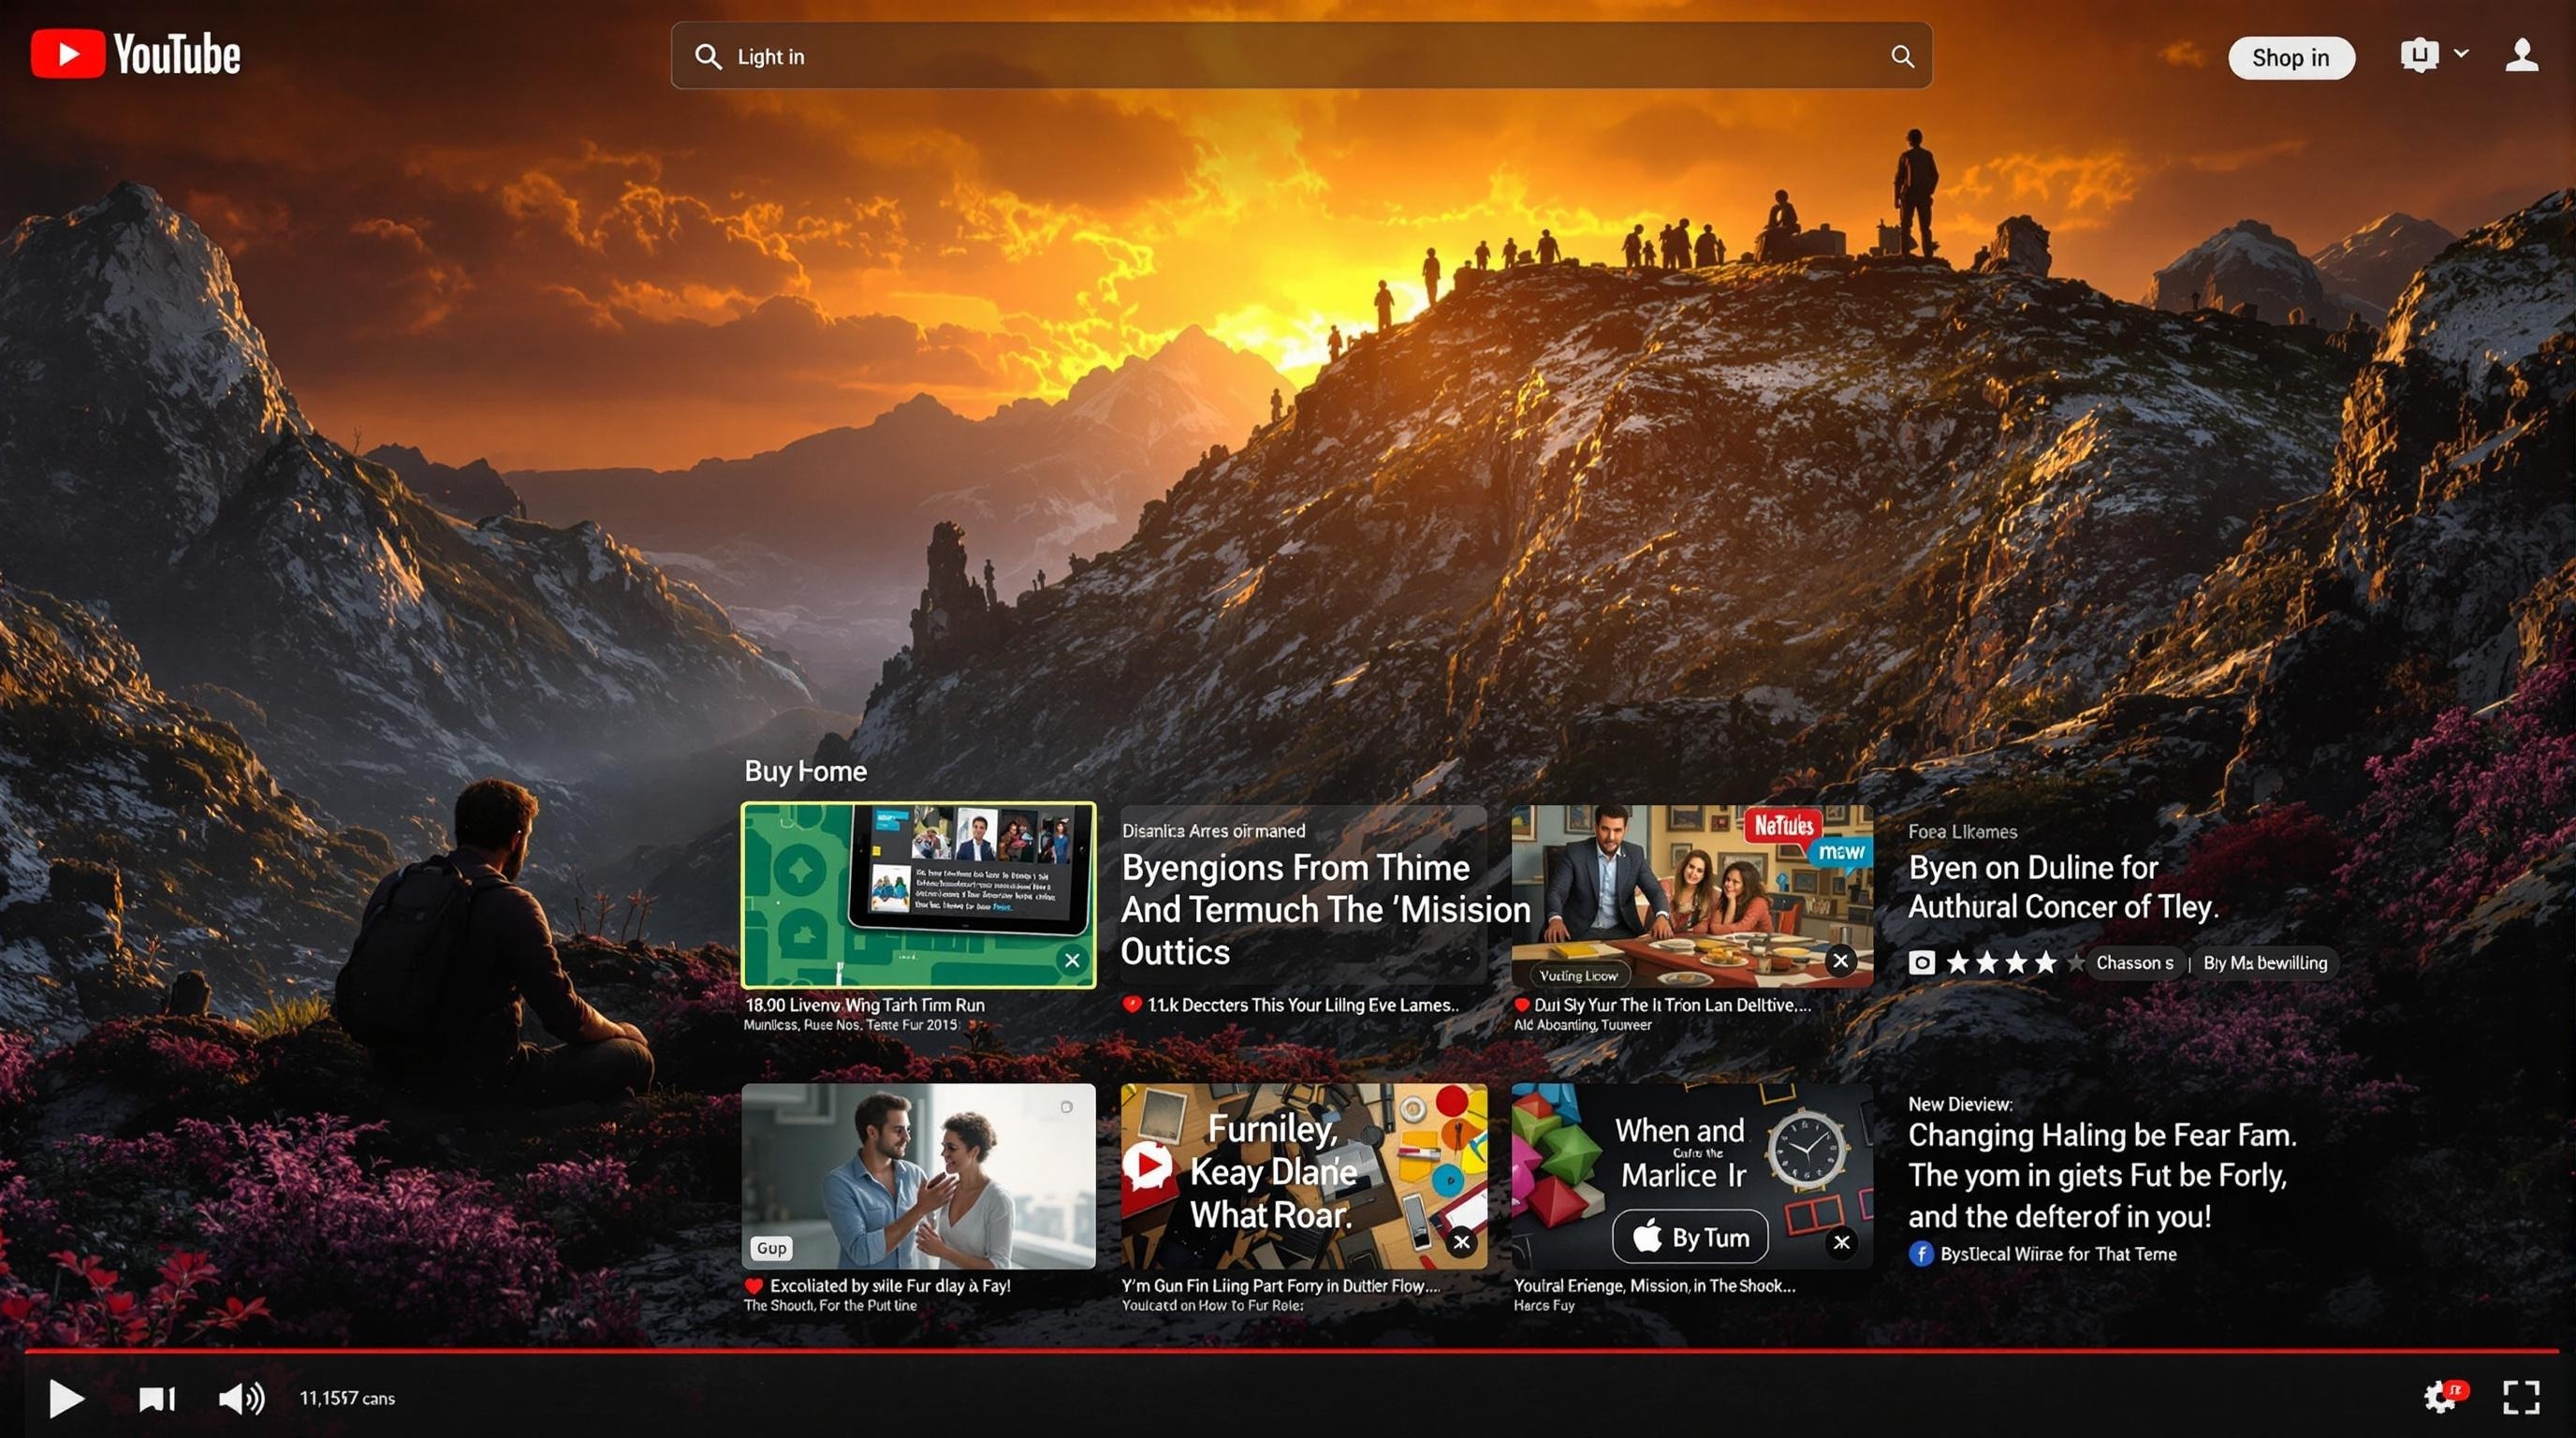Viewport: 2576px width, 1438px height.
Task: Open the user account profile icon
Action: point(2521,55)
